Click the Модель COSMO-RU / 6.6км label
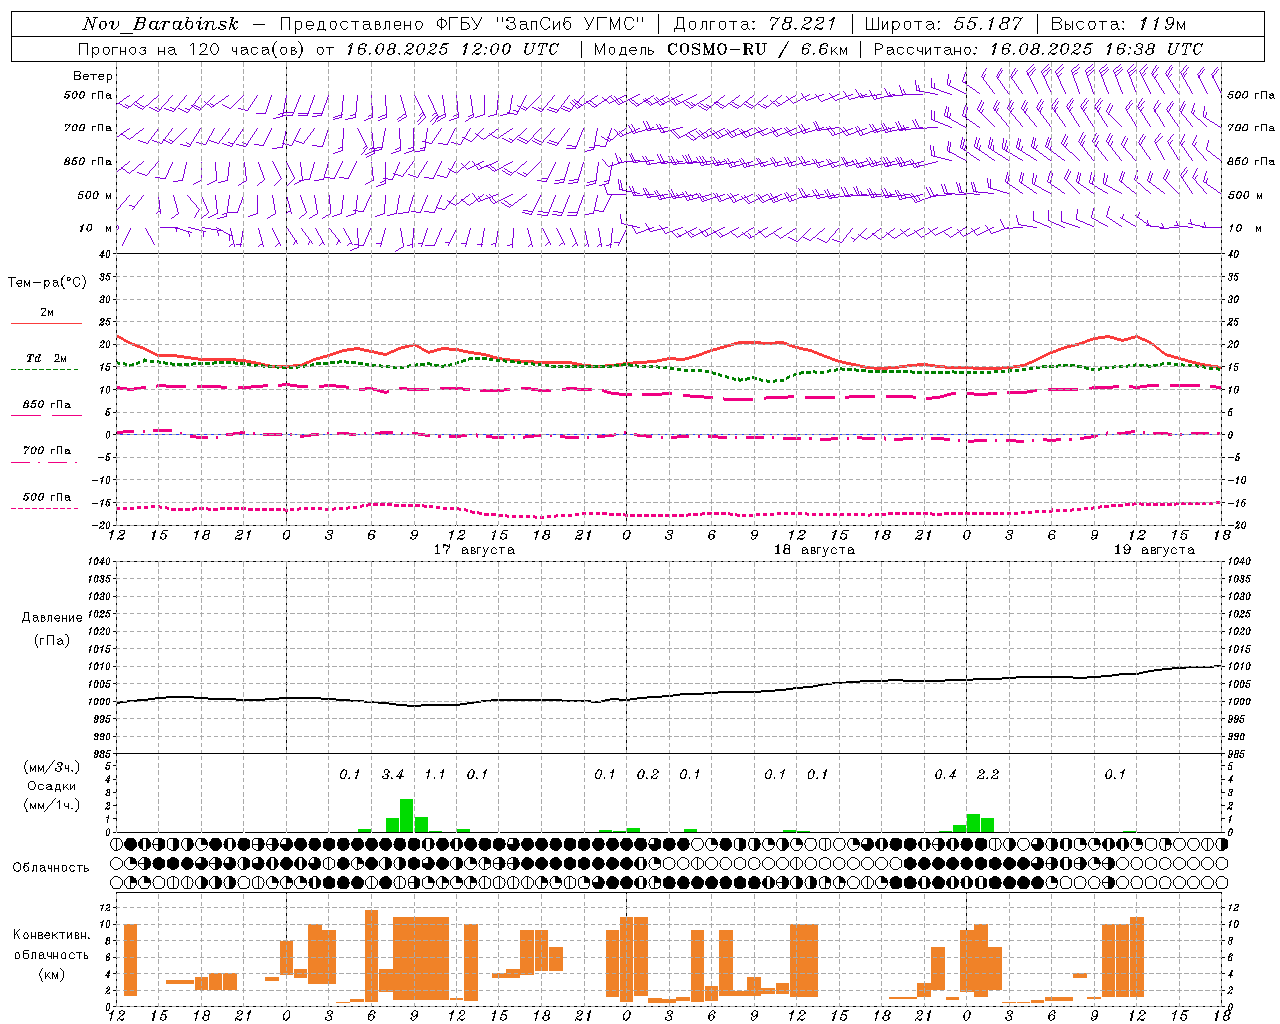1280x1024 pixels. click(720, 49)
